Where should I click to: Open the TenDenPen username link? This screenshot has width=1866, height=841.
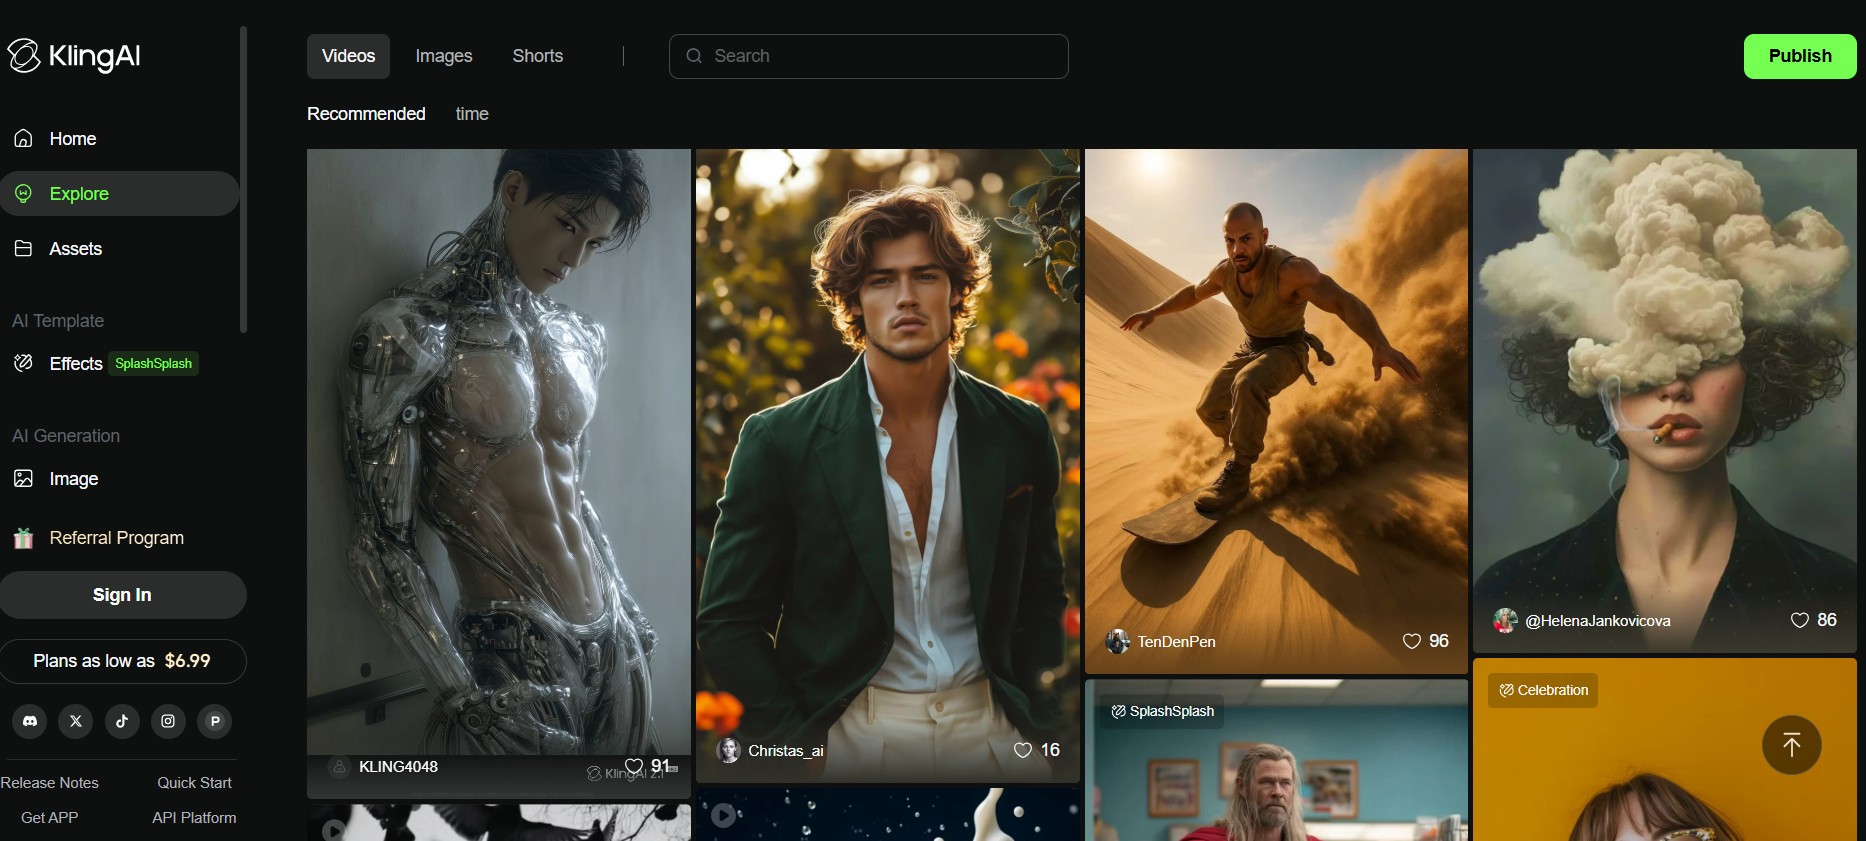(x=1177, y=641)
